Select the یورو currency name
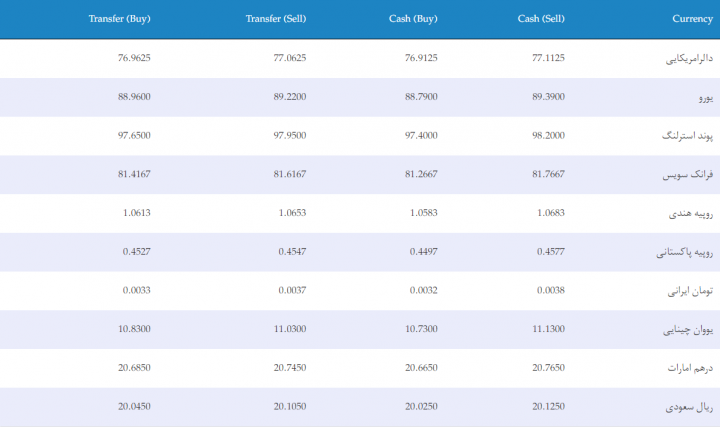 click(x=706, y=97)
